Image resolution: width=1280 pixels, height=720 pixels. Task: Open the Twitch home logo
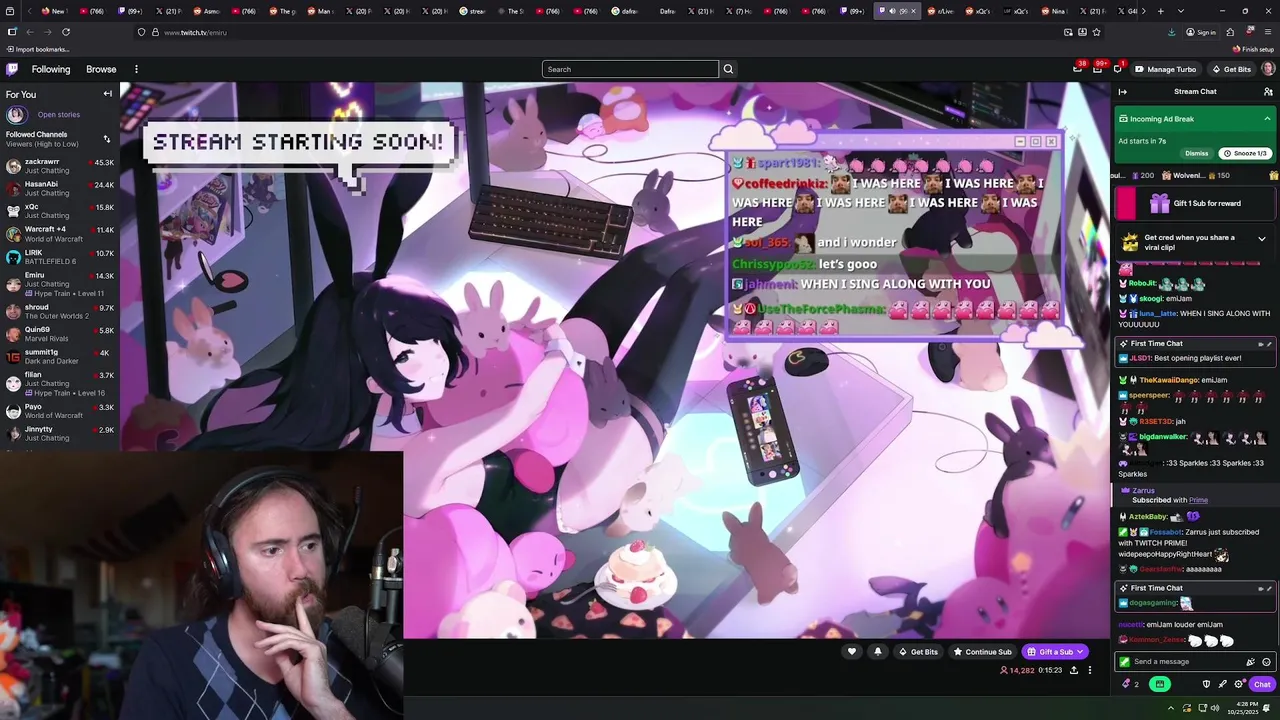pos(12,69)
